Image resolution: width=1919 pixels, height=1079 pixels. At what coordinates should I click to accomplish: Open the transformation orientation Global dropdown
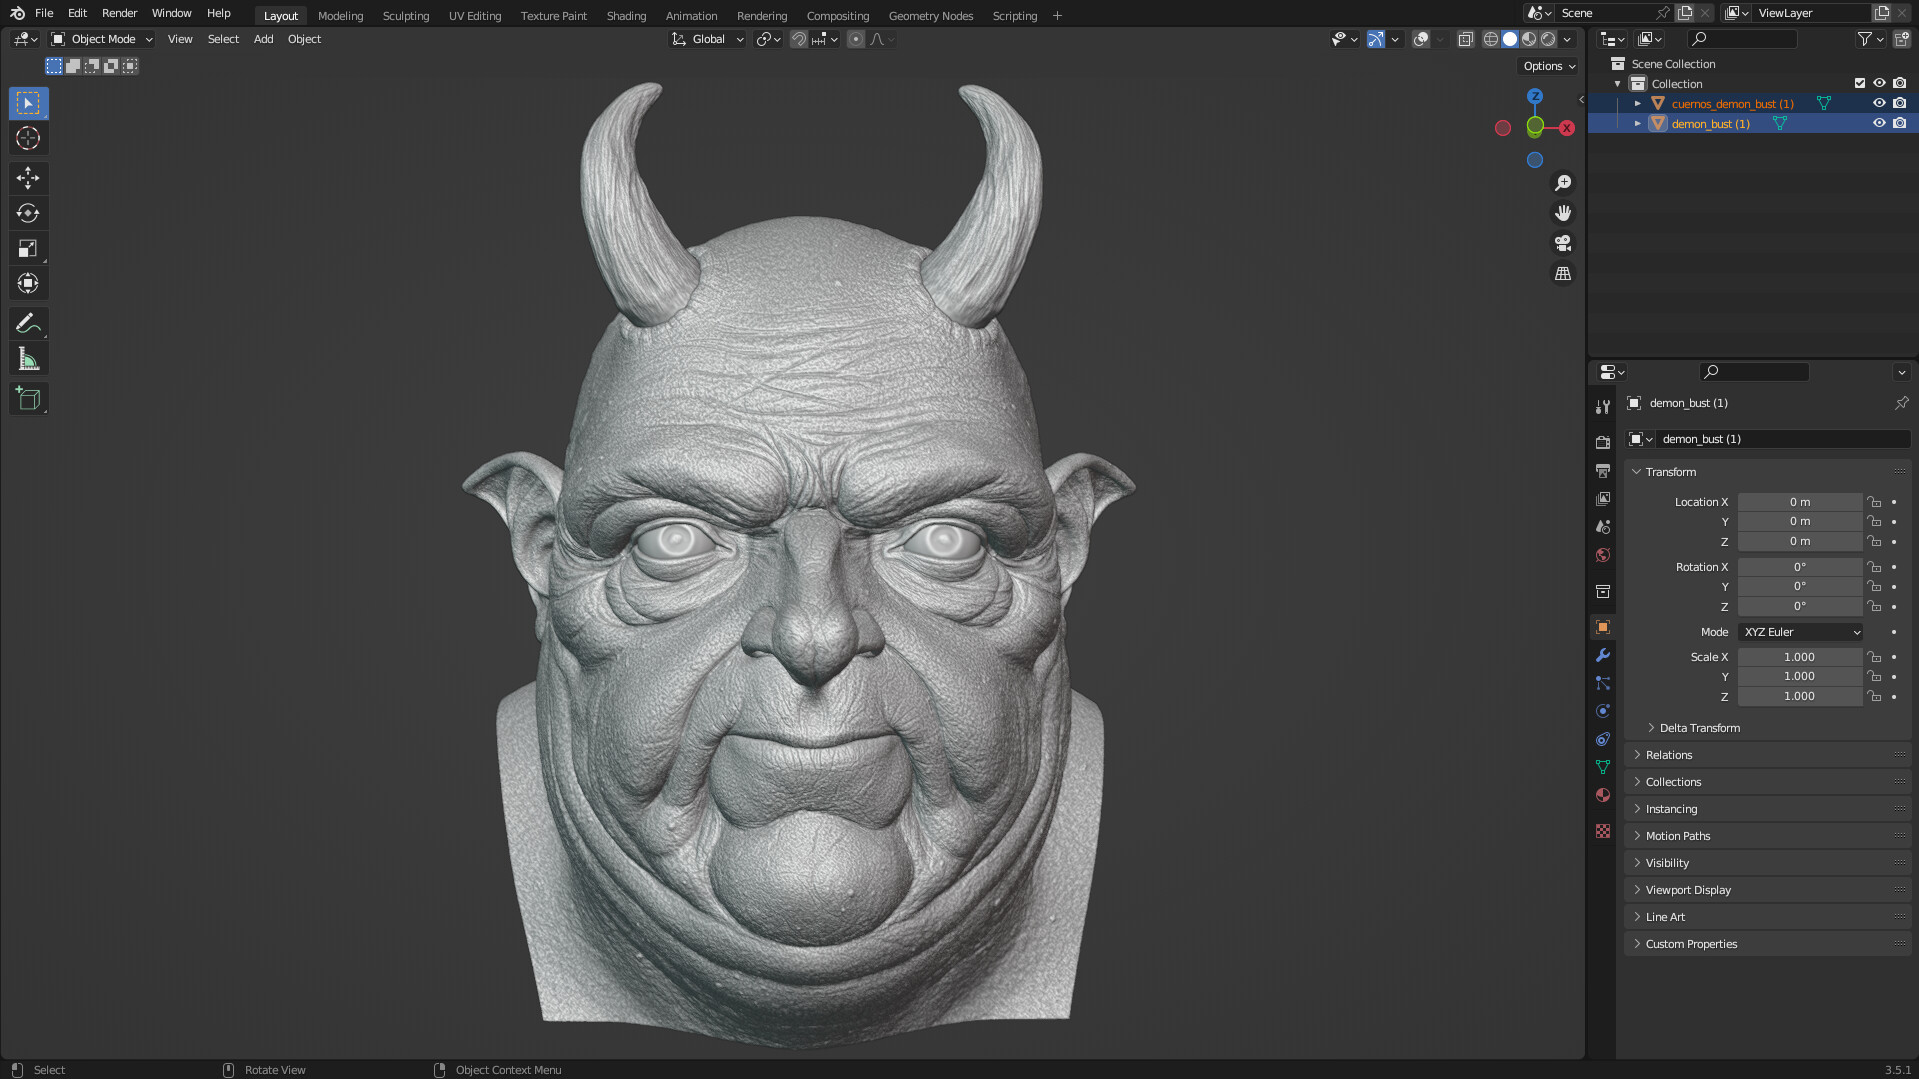[707, 39]
